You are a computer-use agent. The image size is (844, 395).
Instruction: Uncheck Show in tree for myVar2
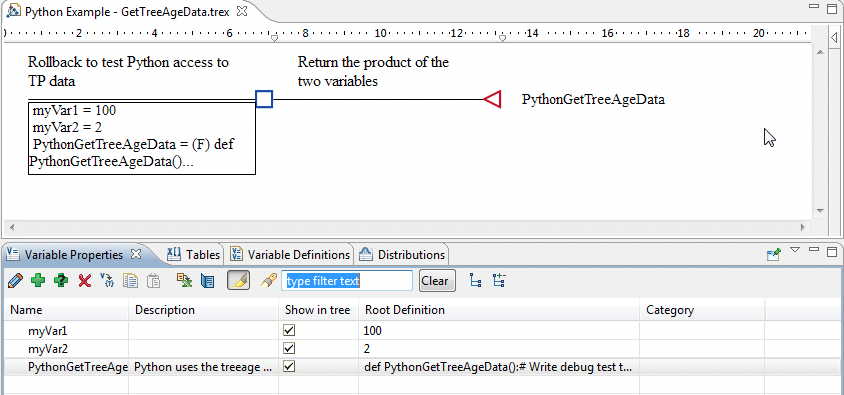pyautogui.click(x=290, y=348)
